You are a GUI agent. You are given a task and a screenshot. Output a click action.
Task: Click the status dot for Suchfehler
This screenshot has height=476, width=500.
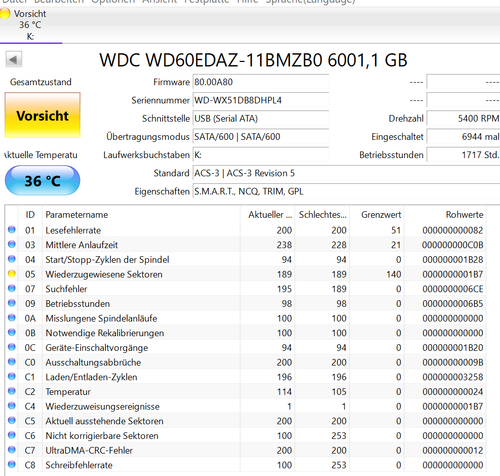12,288
